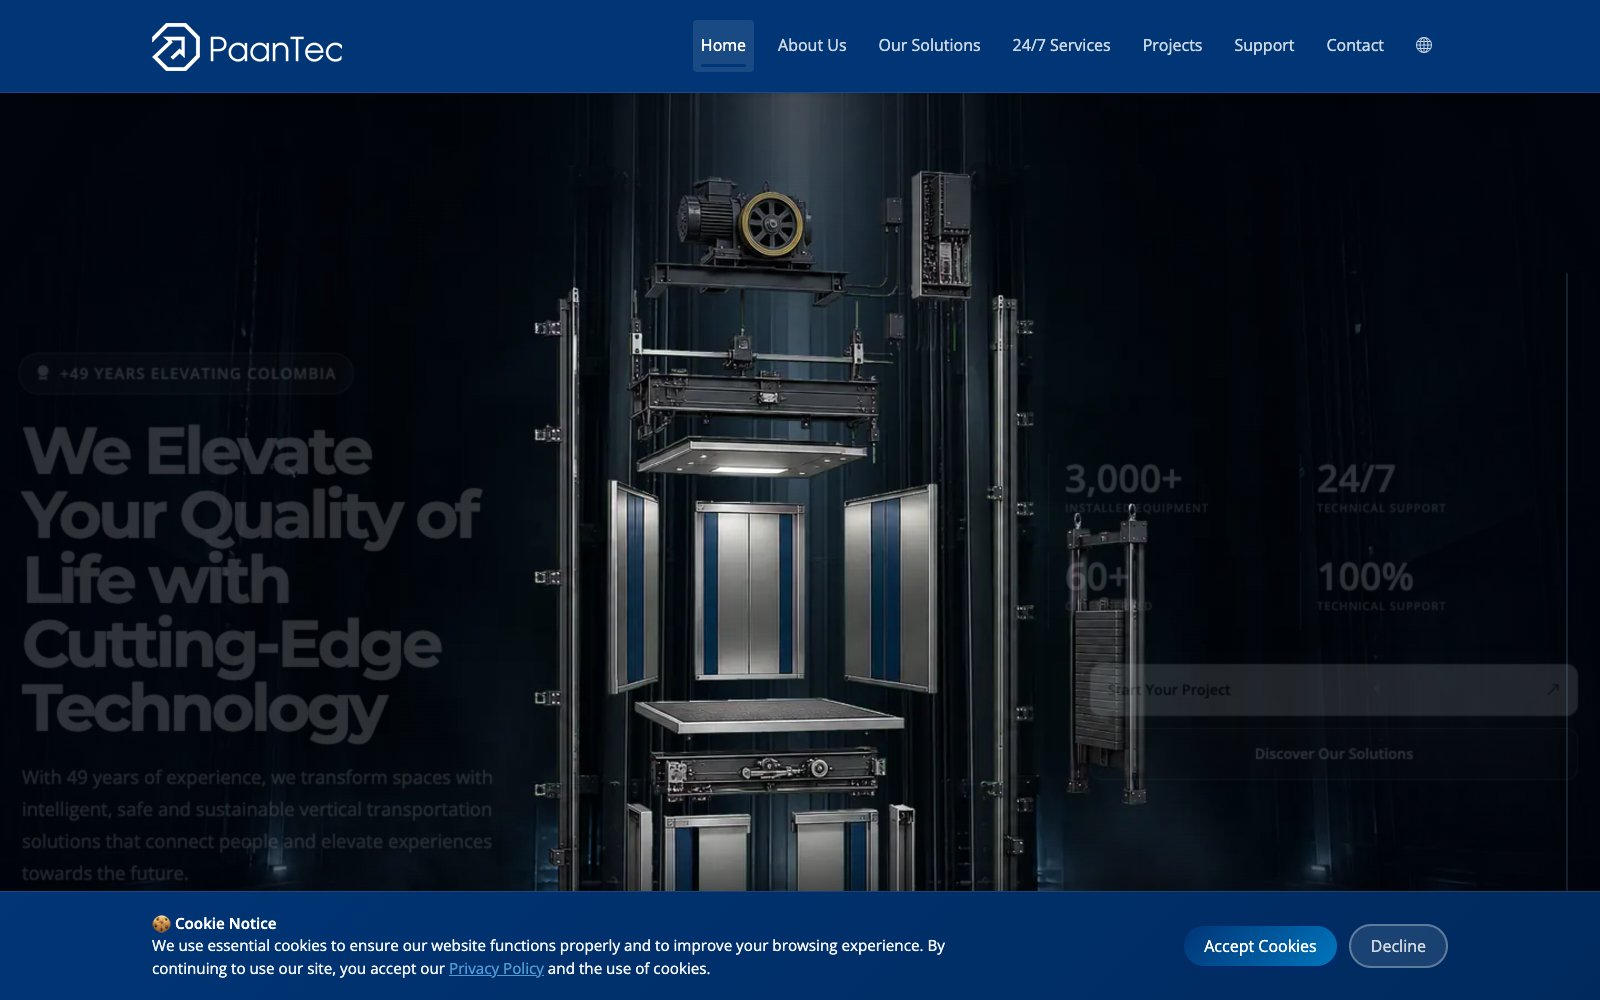Go to the Home tab

click(723, 45)
